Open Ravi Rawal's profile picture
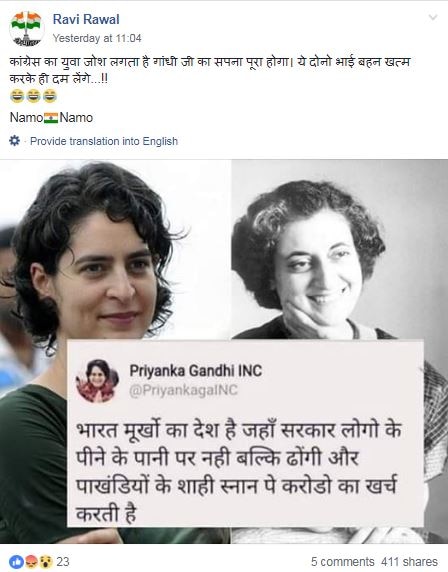 (26, 28)
